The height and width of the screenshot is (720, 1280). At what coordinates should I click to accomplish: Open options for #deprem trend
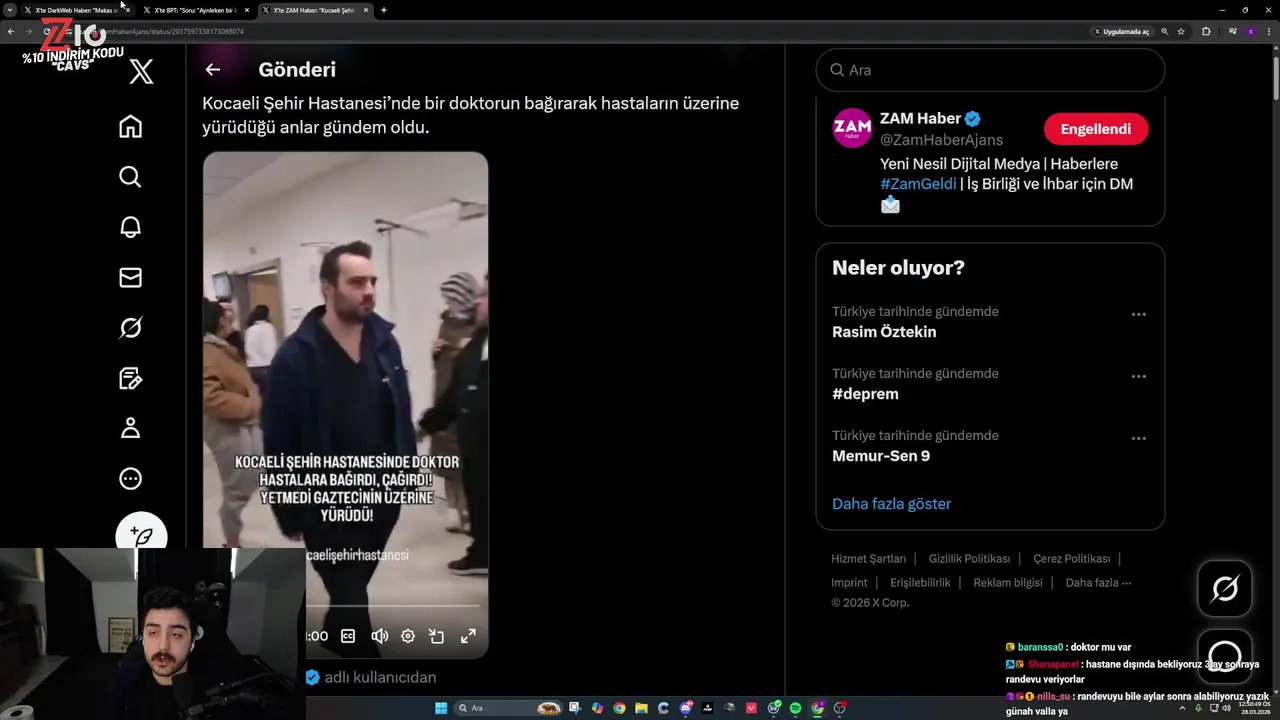click(x=1138, y=376)
